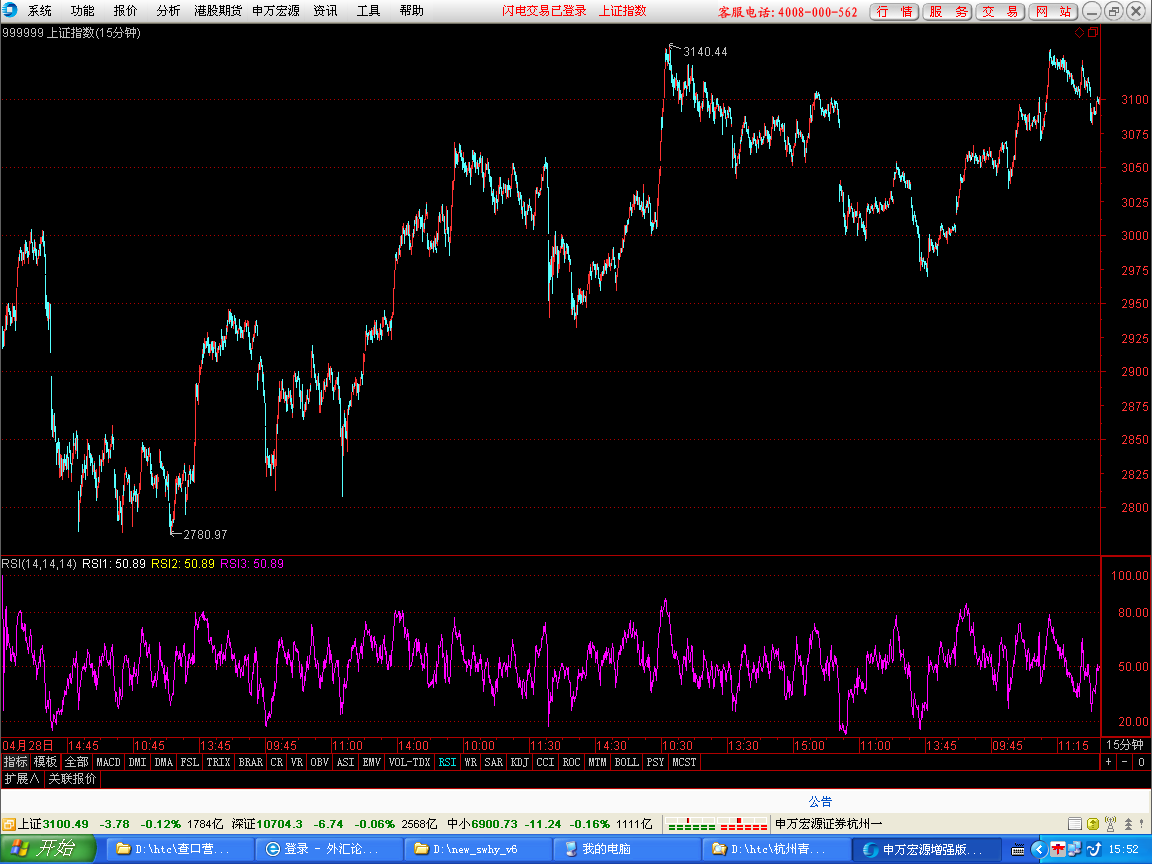1152x864 pixels.
Task: Open the 系统 menu
Action: coord(40,10)
